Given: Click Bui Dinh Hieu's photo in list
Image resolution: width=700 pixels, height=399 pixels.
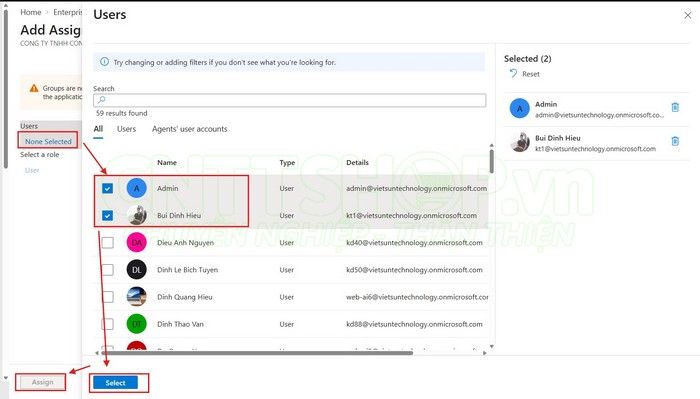Looking at the screenshot, I should tap(137, 216).
